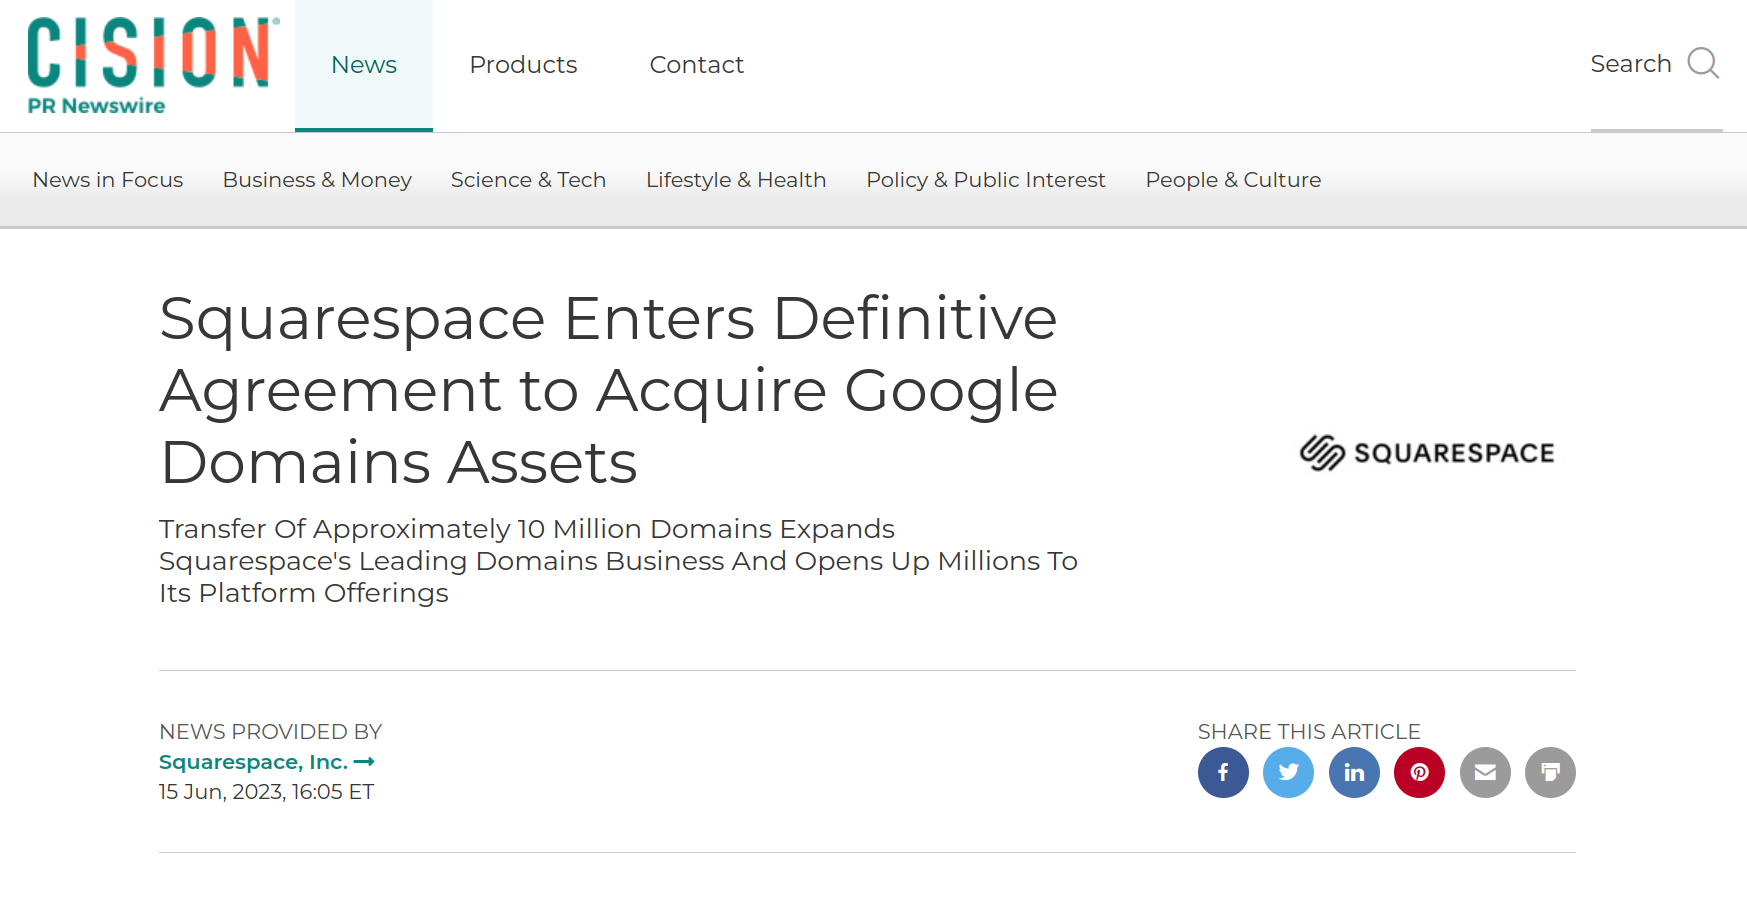Share article on Facebook
The image size is (1747, 906).
(x=1223, y=772)
